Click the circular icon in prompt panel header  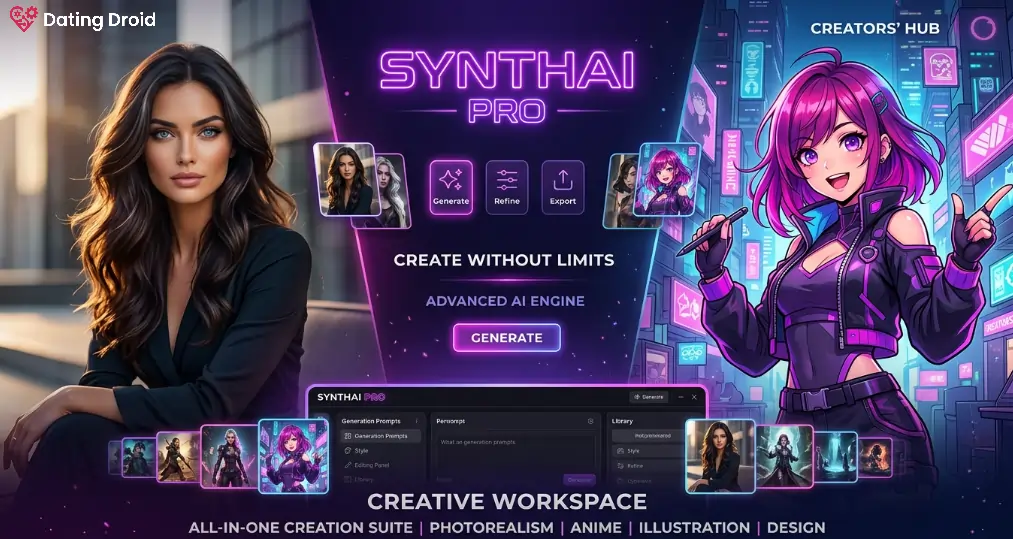(x=590, y=421)
